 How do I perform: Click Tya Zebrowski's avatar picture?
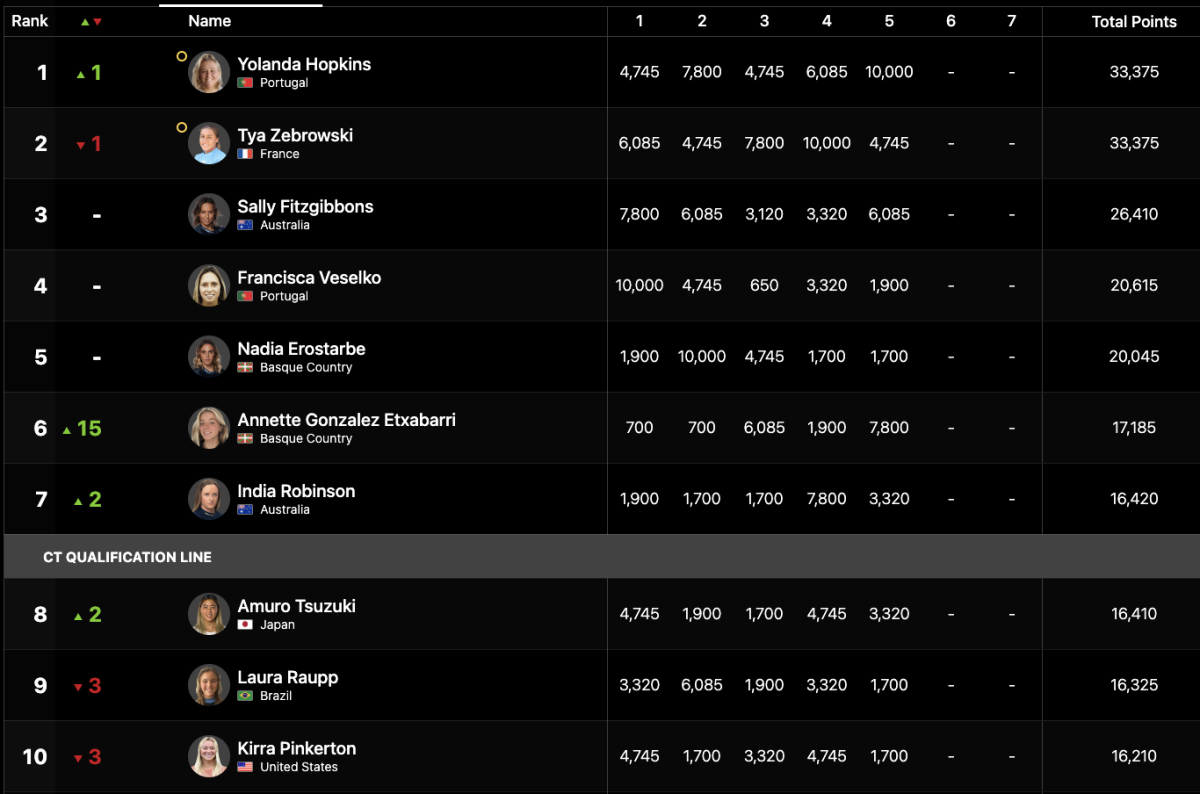coord(209,143)
